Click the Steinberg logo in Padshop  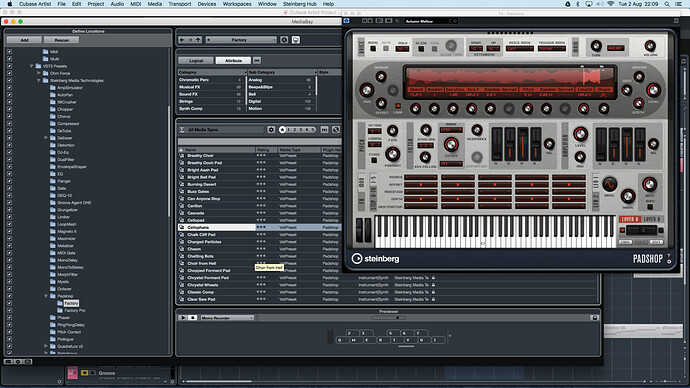(375, 259)
